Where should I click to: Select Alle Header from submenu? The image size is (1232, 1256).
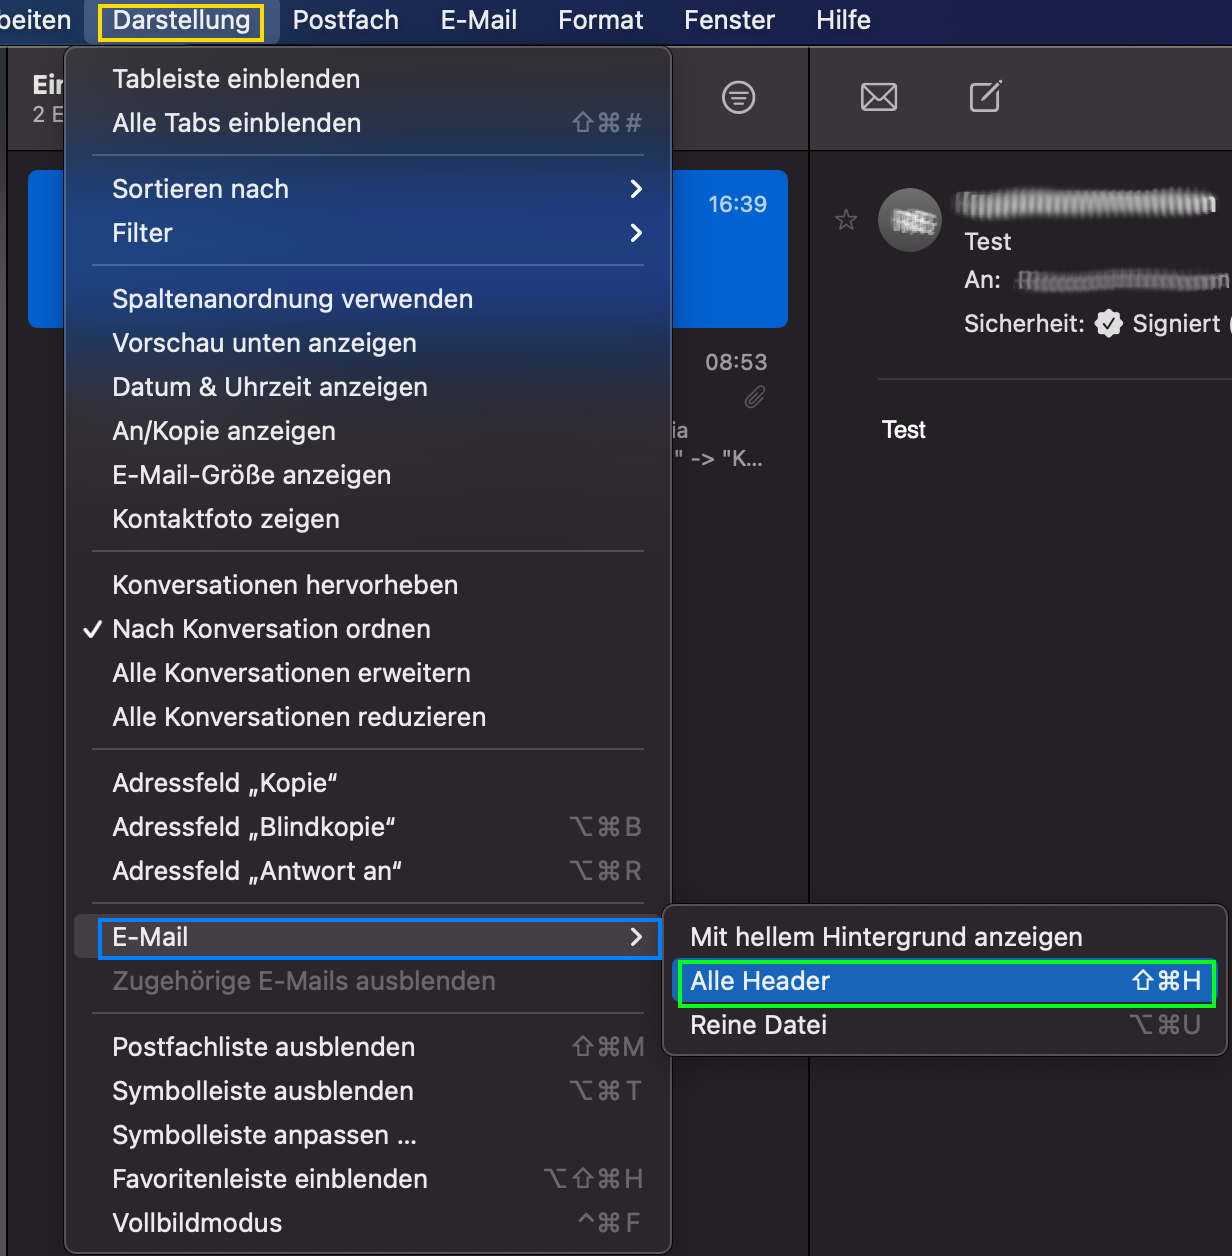[945, 981]
